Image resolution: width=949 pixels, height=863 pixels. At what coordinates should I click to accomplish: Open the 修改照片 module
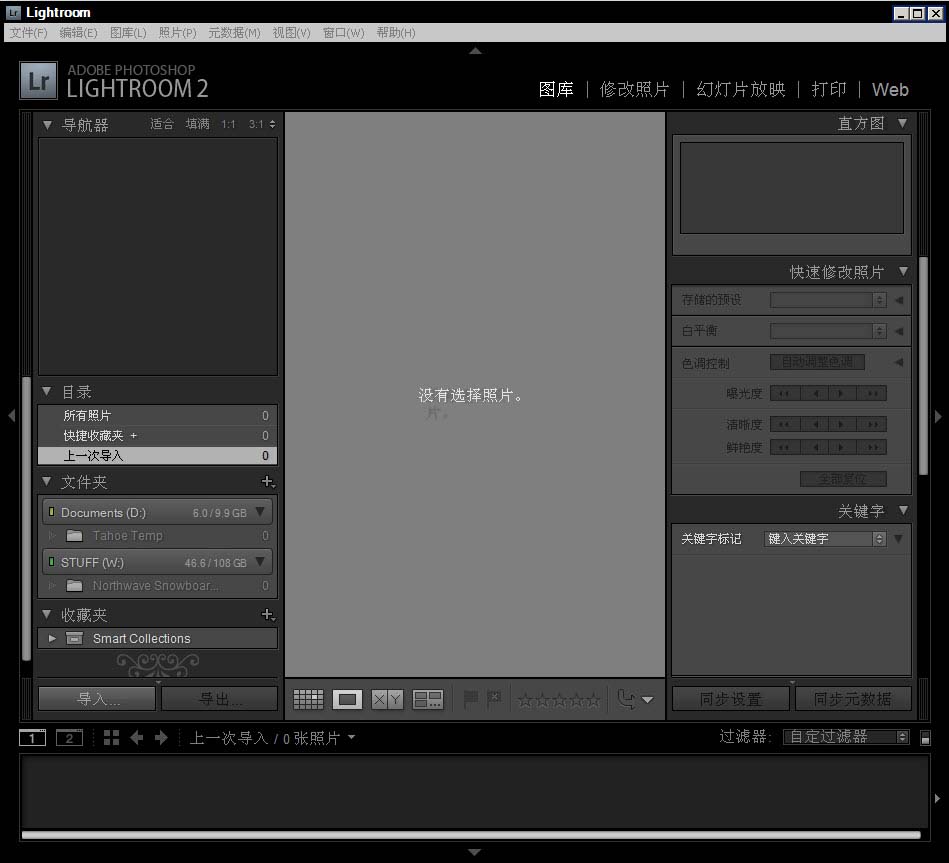click(x=634, y=89)
